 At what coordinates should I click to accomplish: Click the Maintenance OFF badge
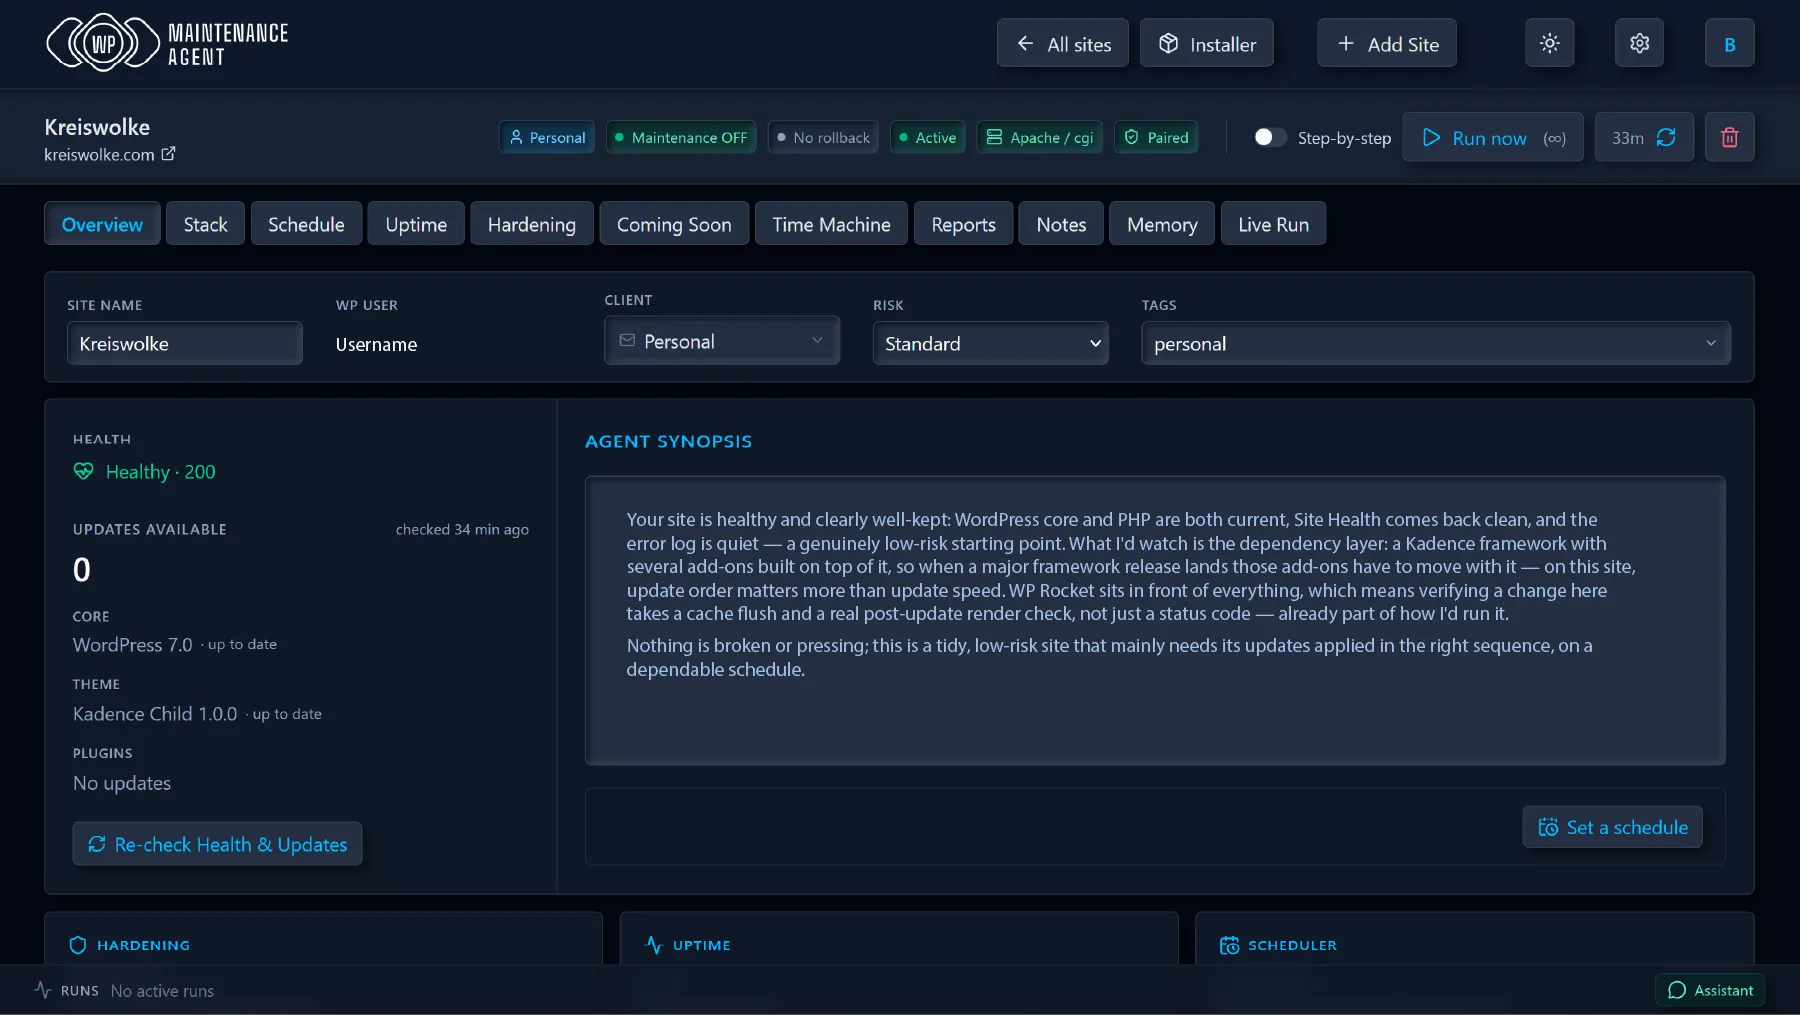pyautogui.click(x=680, y=137)
